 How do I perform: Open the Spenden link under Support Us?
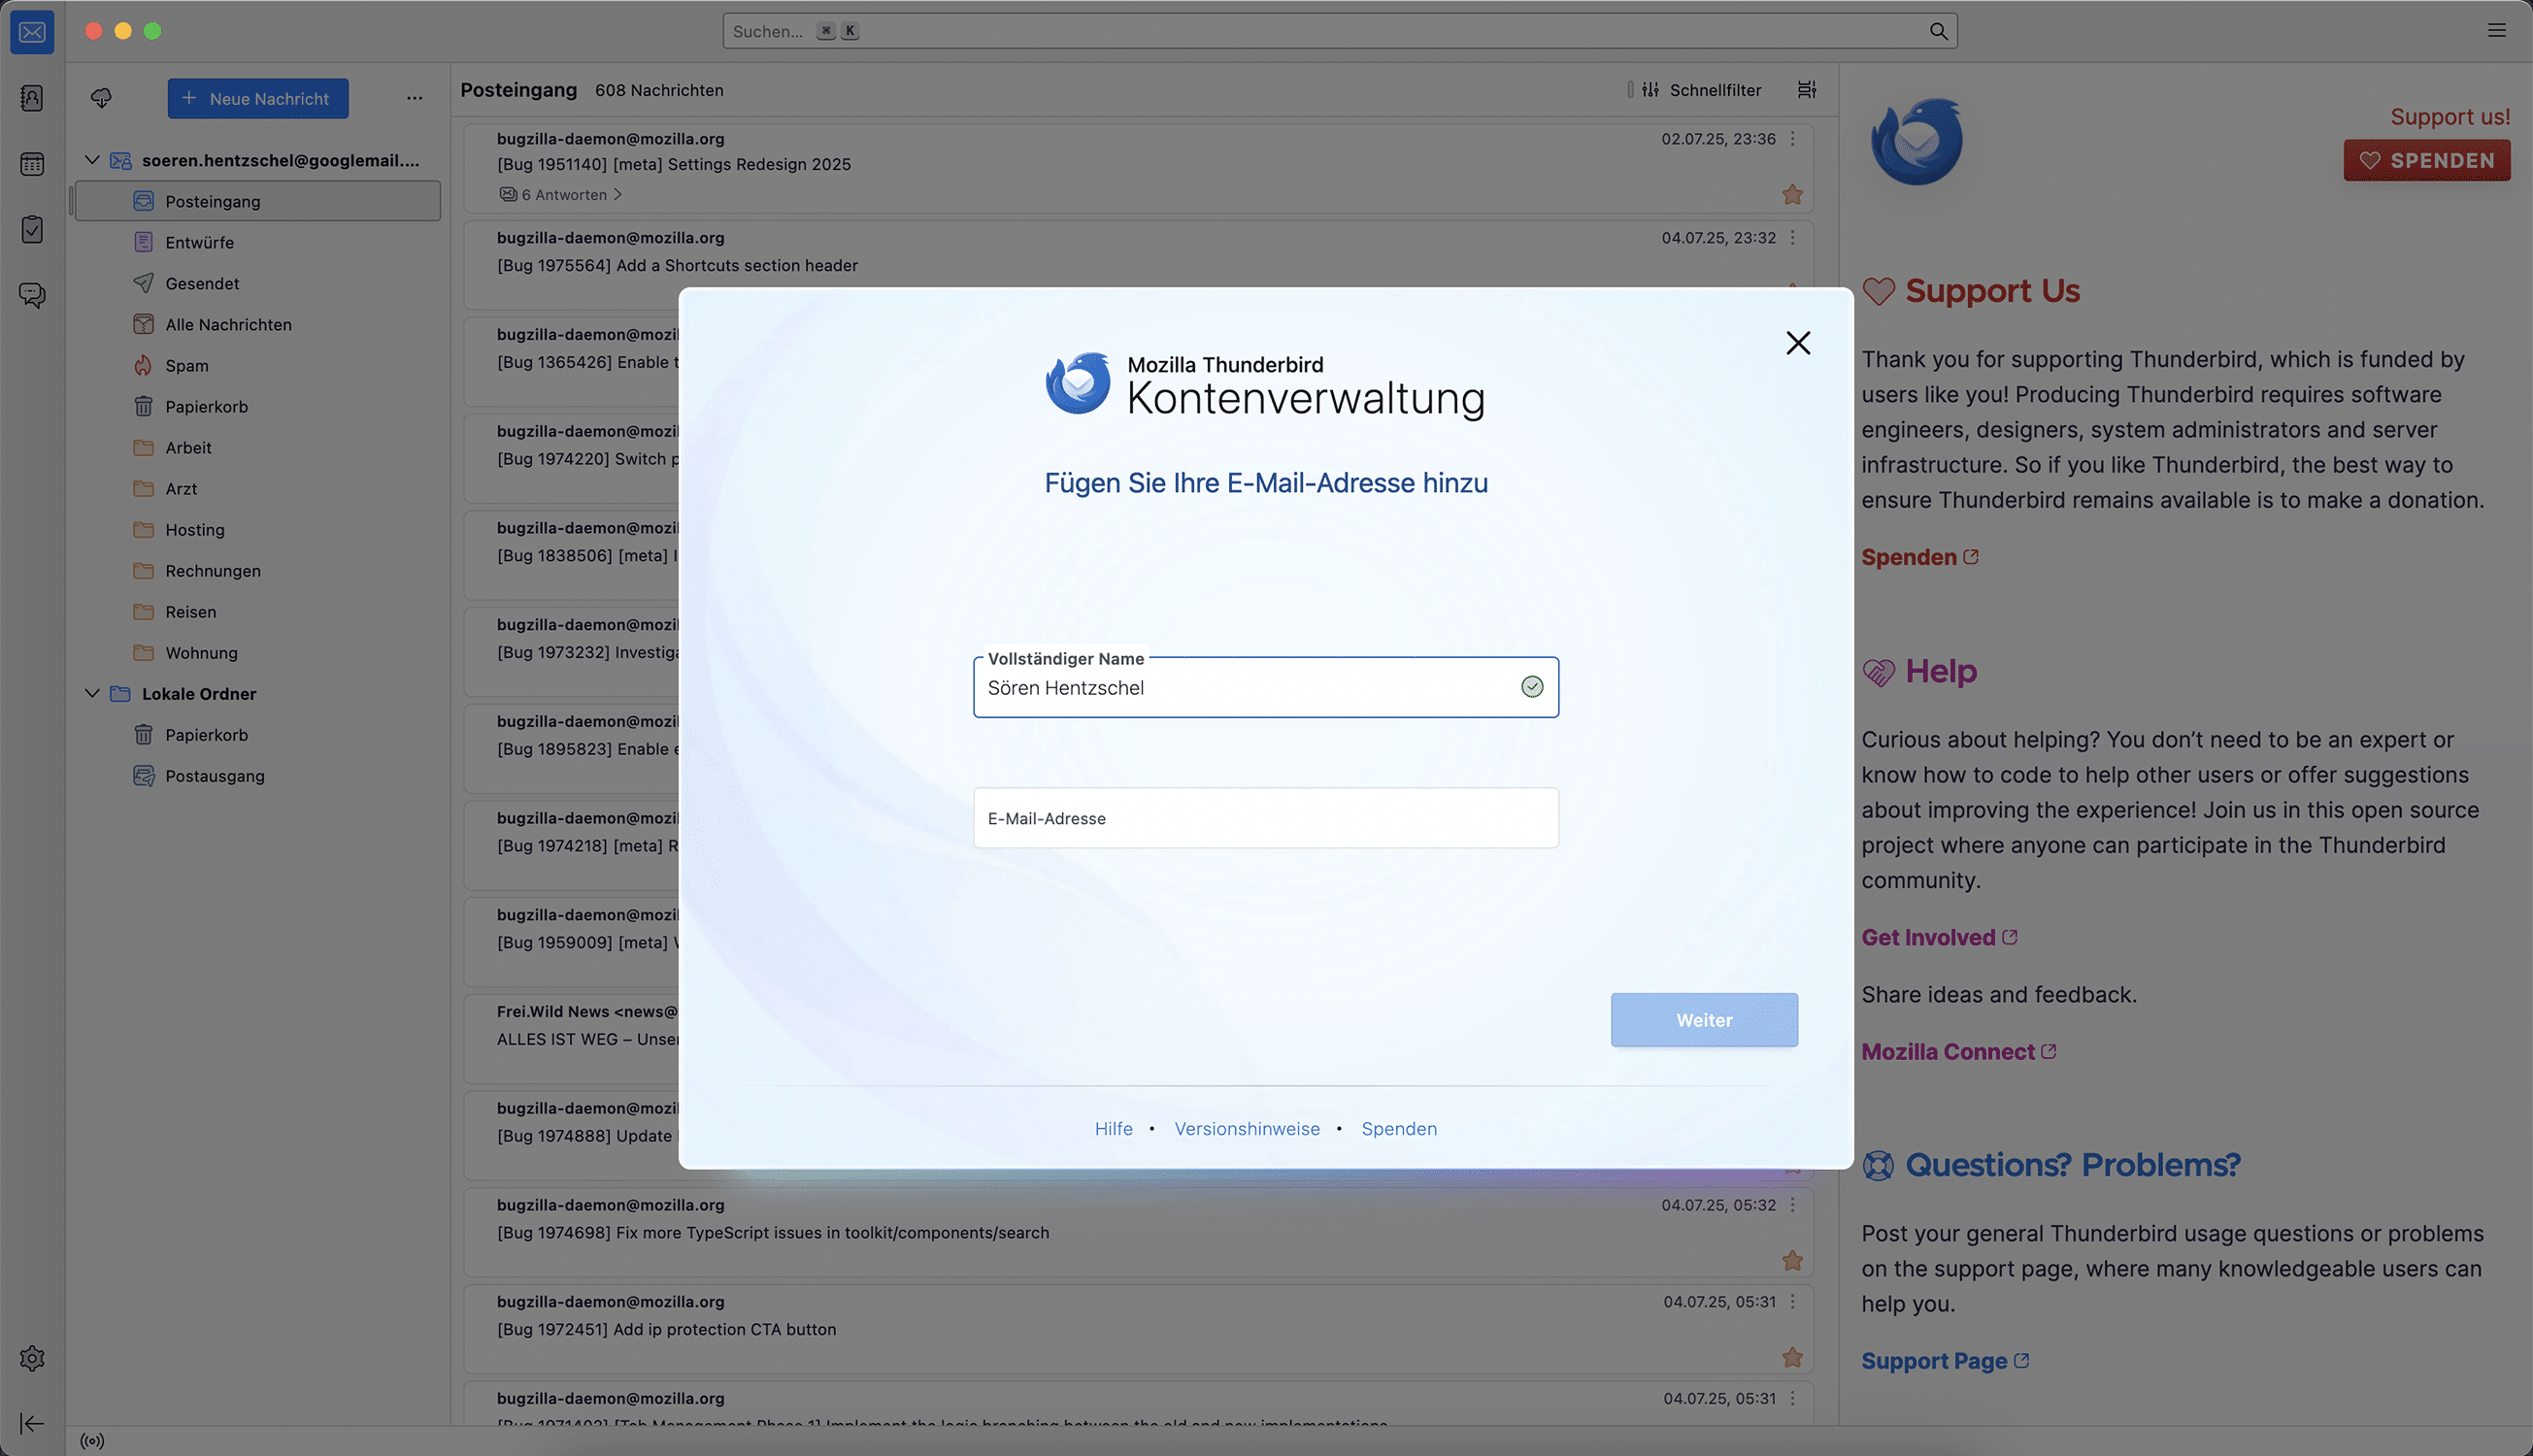1919,557
